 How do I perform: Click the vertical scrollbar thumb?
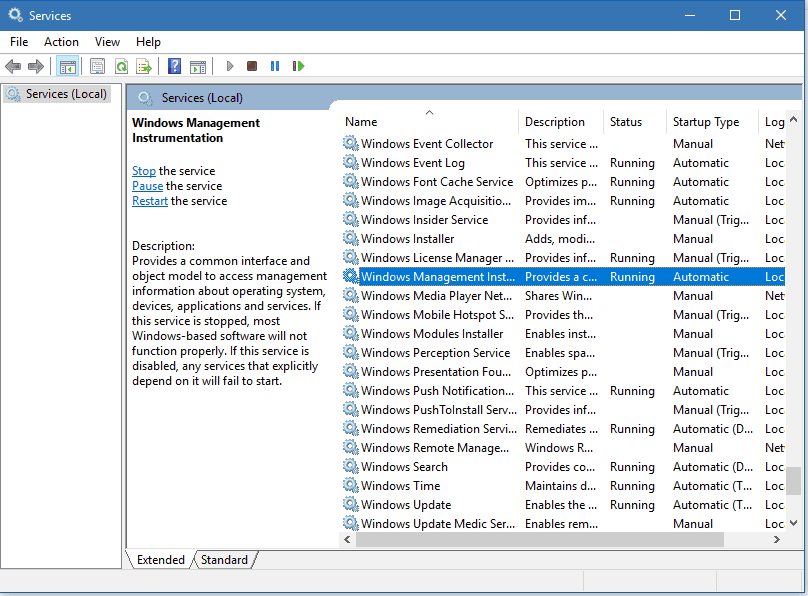[794, 481]
